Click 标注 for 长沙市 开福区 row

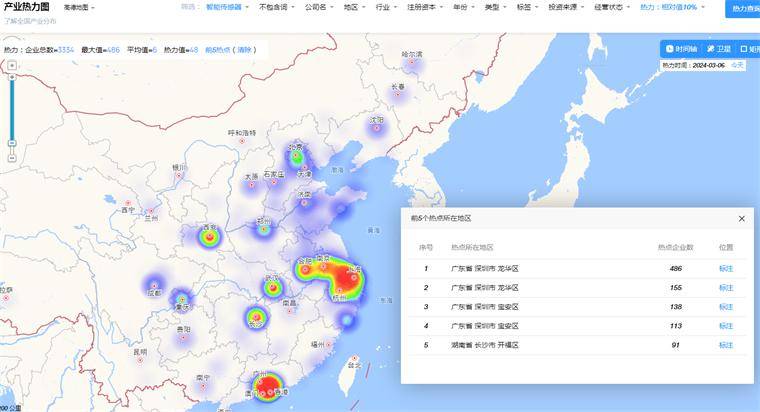click(725, 345)
